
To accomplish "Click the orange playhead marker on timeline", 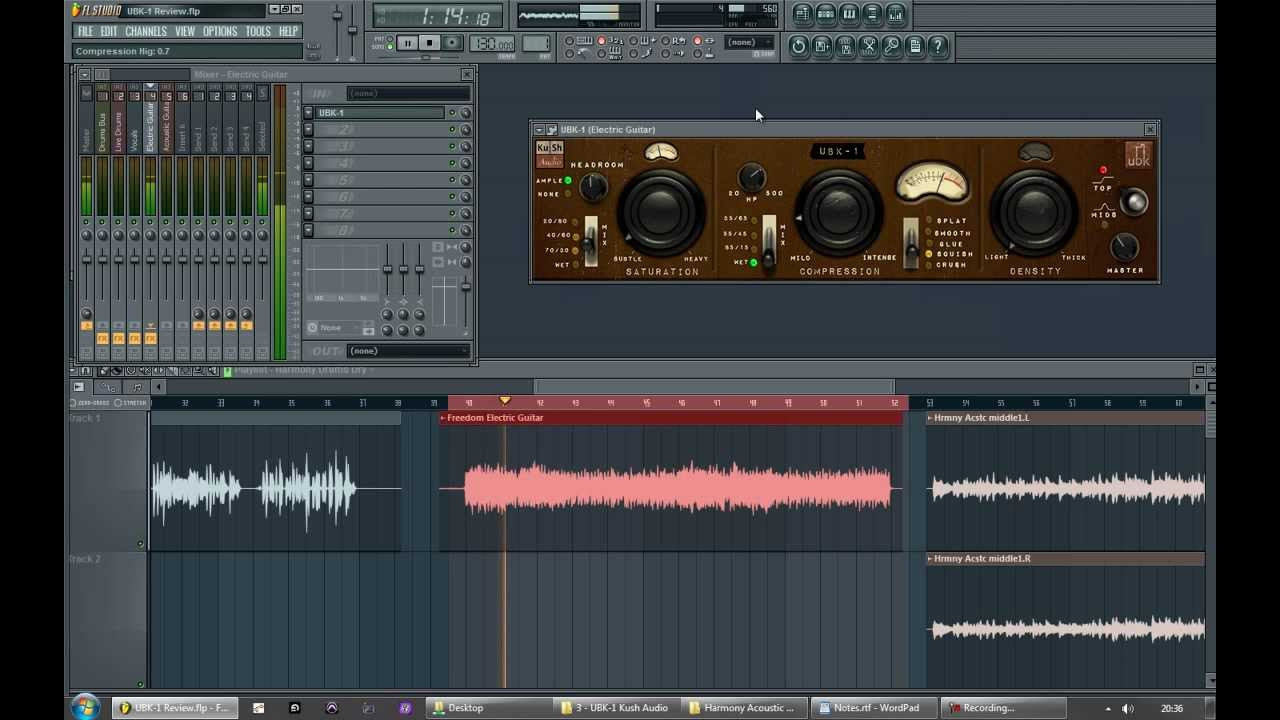I will (505, 401).
